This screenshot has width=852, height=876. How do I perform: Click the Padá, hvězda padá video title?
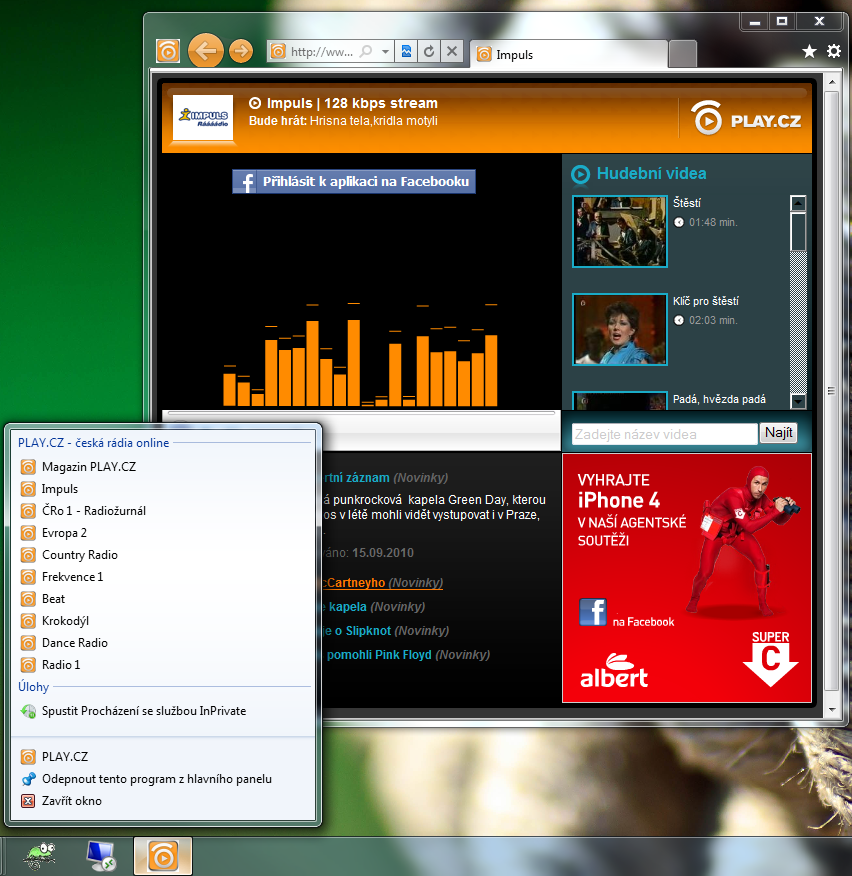pyautogui.click(x=719, y=399)
